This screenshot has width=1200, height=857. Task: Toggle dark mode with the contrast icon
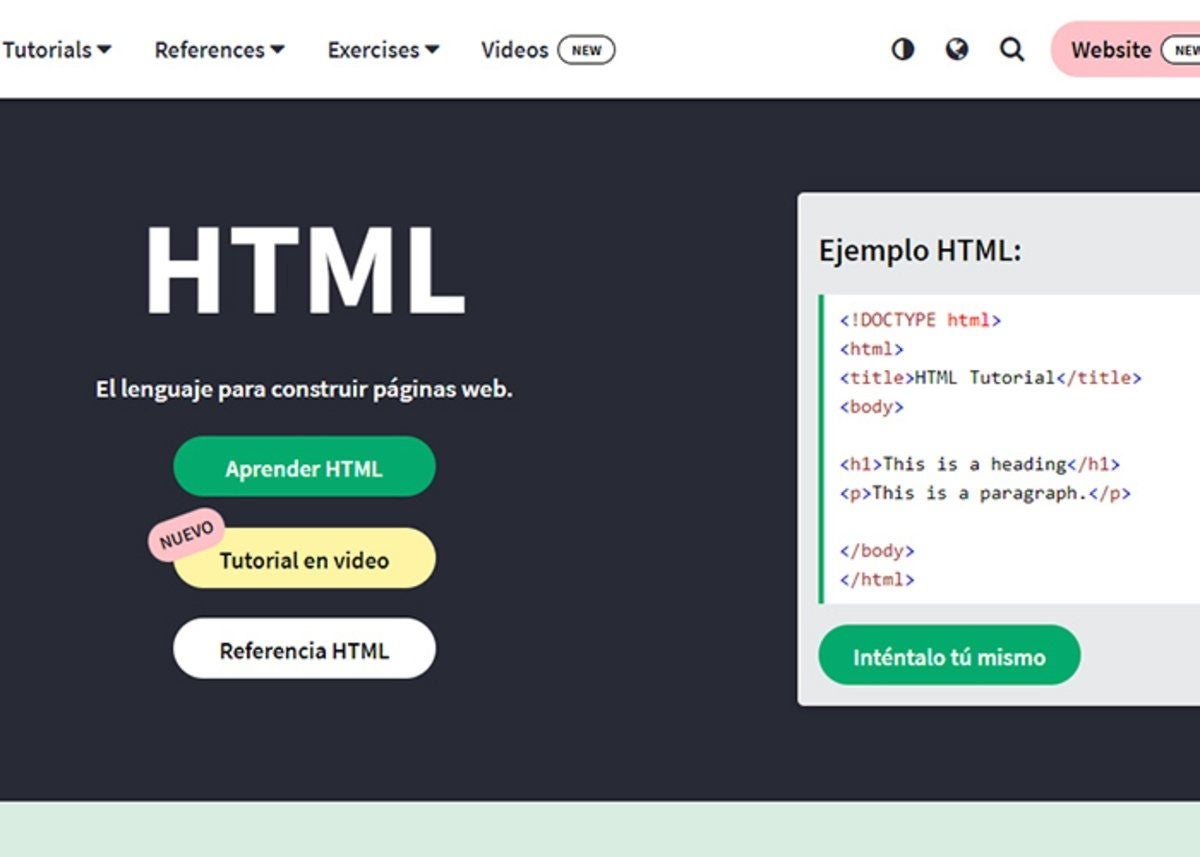pyautogui.click(x=903, y=49)
